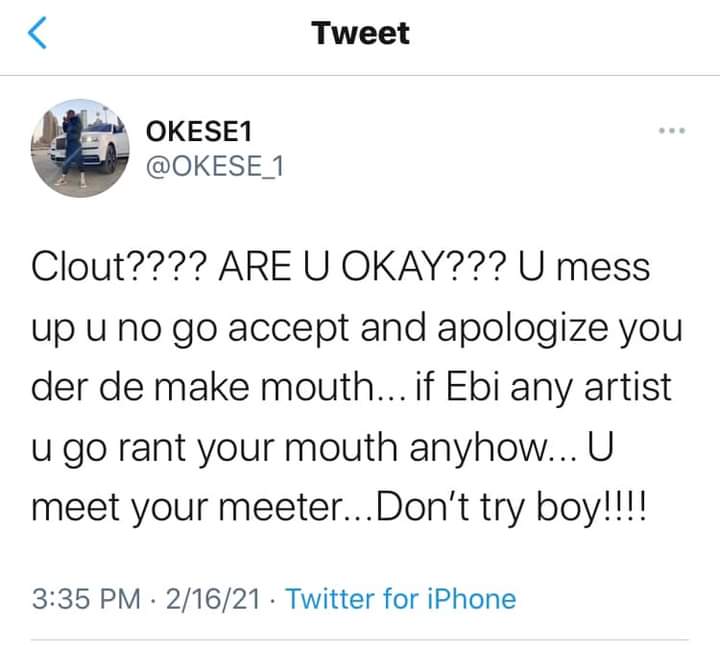Screen dimensions: 720x650
Task: Tap the 2/16/21 date
Action: coord(213,599)
